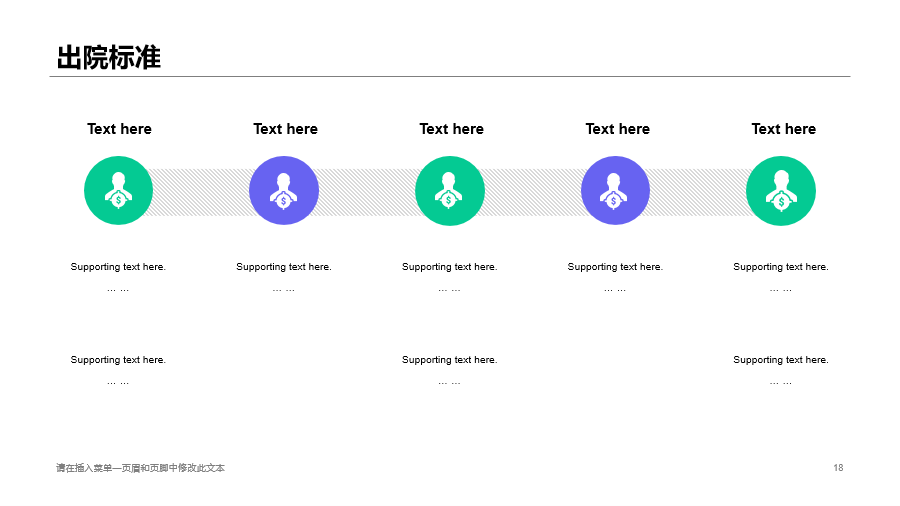Click the second purple person-money icon circle
The height and width of the screenshot is (506, 900).
(x=615, y=190)
